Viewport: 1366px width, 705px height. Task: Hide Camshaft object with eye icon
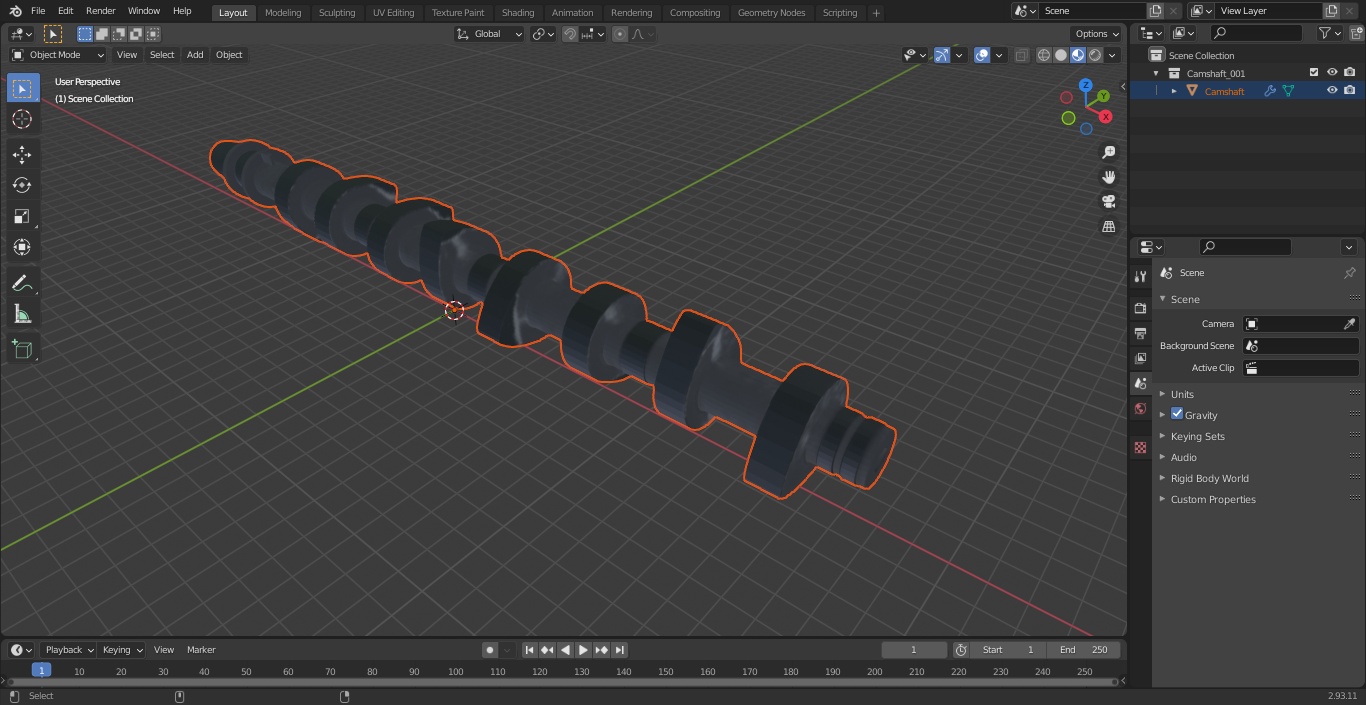1332,91
